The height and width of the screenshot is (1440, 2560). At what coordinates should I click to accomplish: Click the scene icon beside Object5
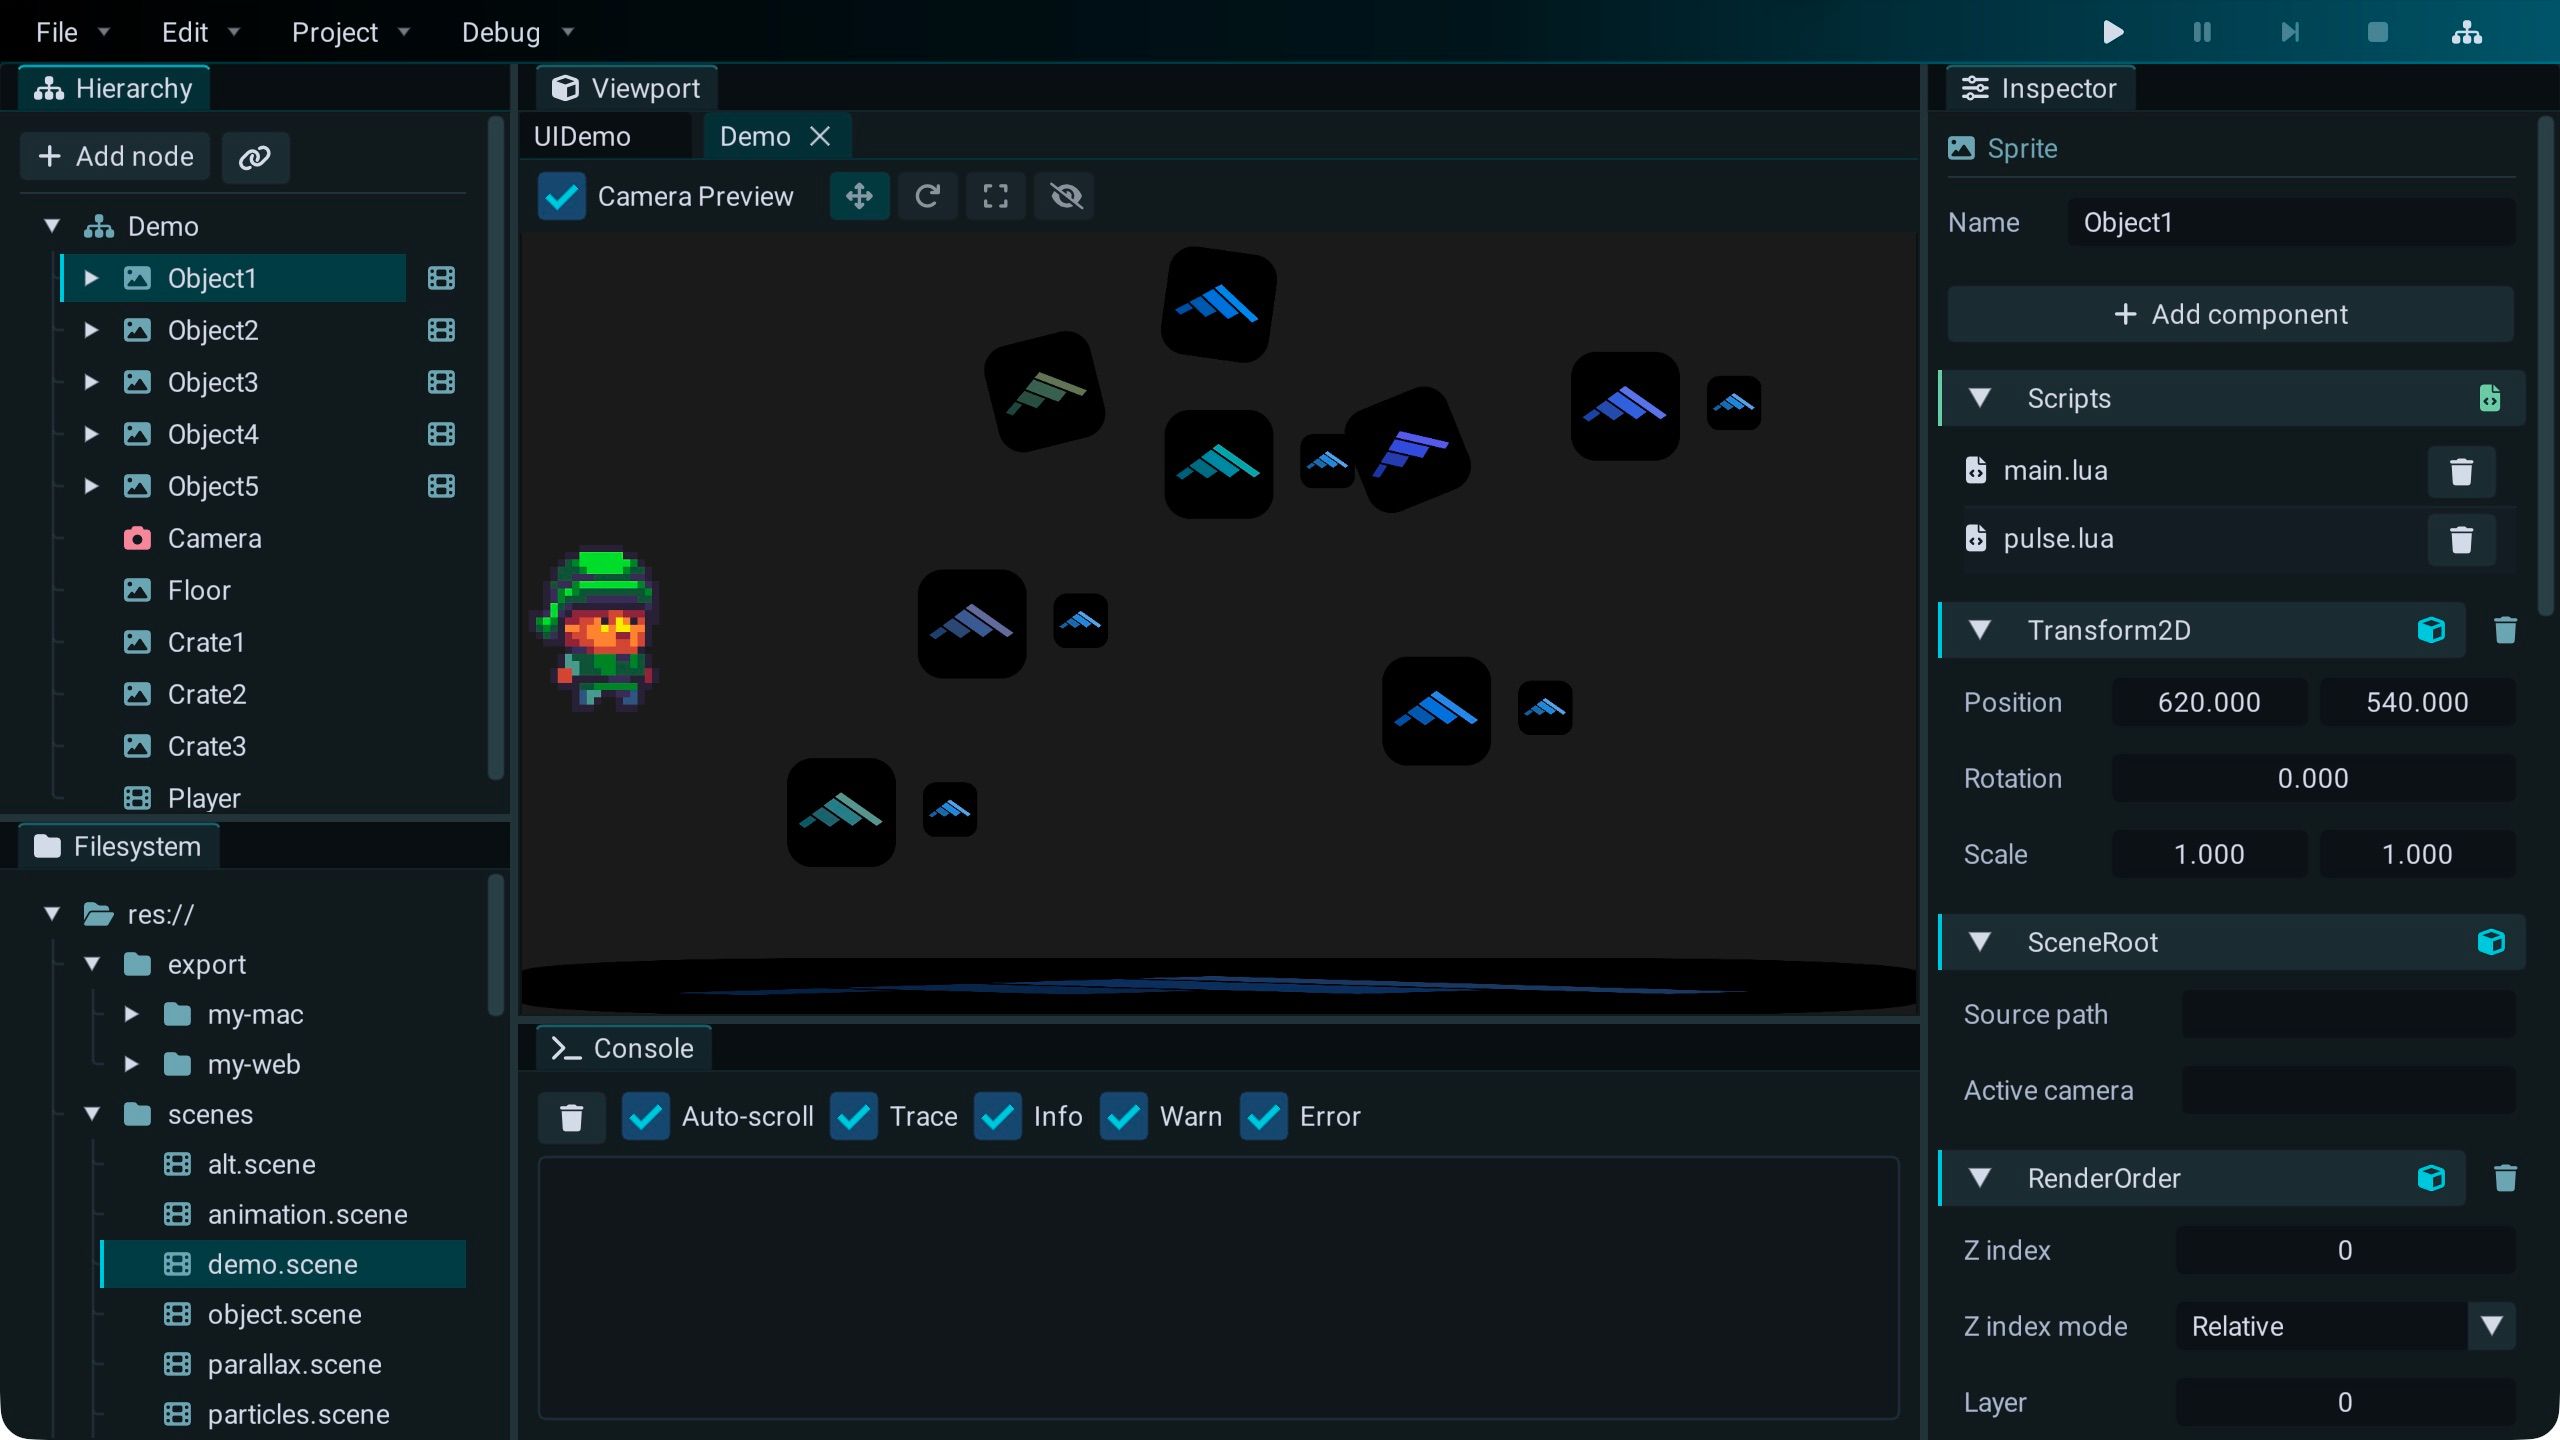pyautogui.click(x=441, y=486)
